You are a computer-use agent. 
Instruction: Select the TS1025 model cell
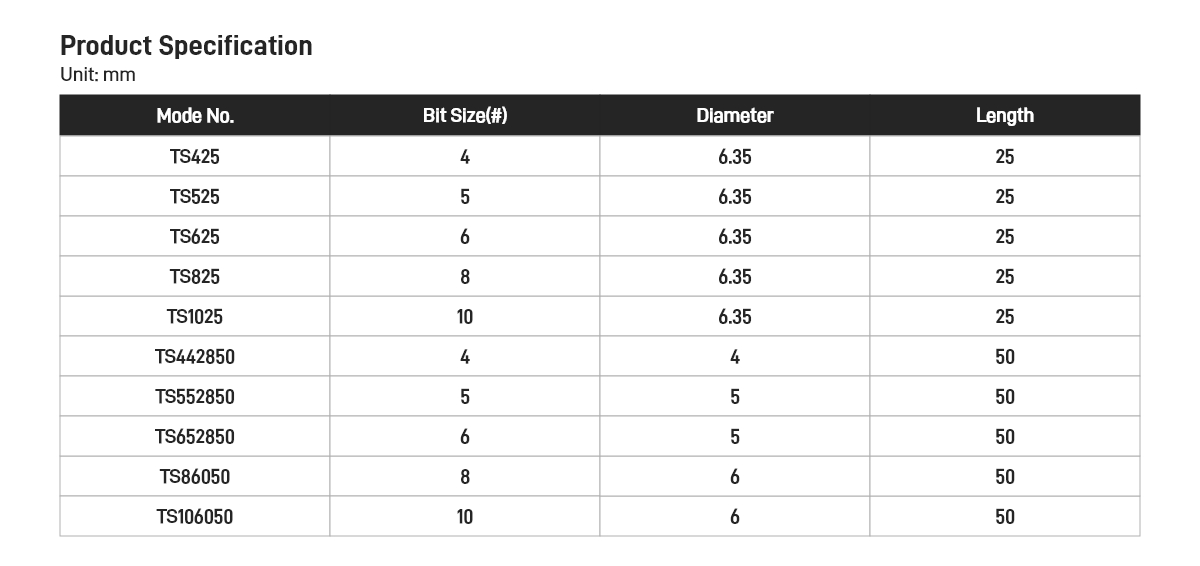click(195, 317)
